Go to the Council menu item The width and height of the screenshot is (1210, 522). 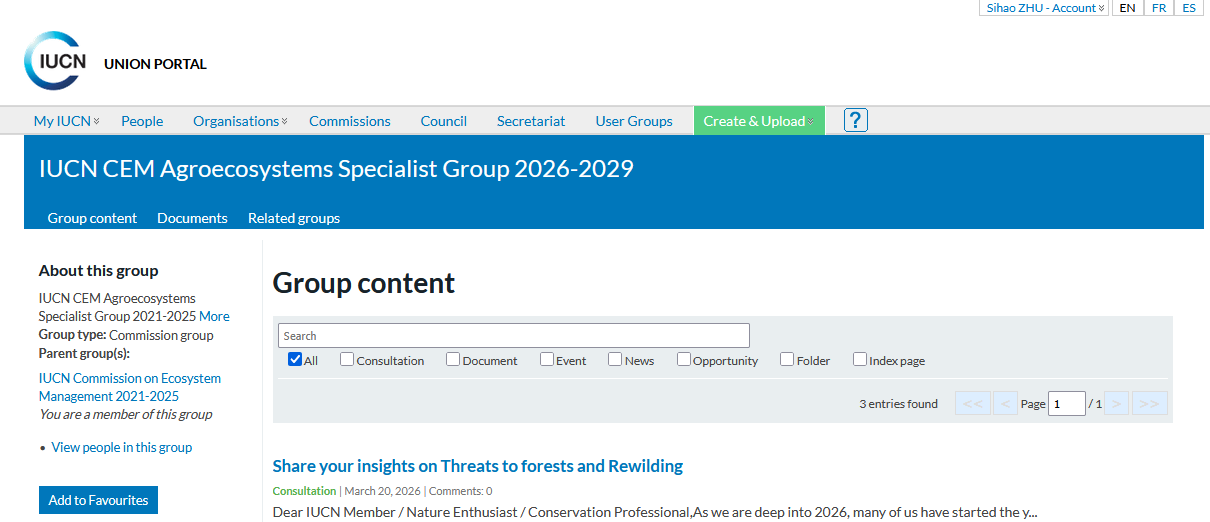(x=444, y=121)
